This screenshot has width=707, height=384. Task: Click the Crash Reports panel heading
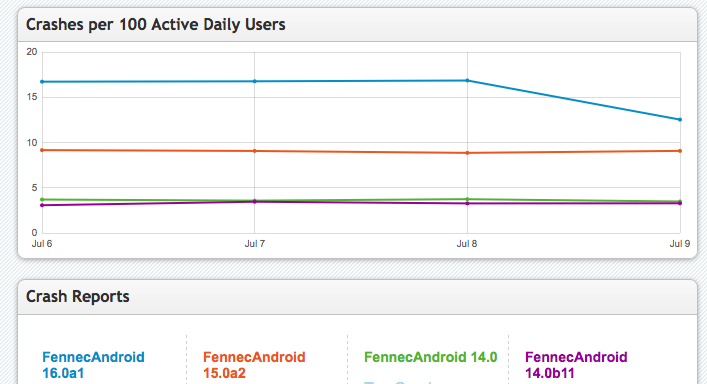[78, 297]
